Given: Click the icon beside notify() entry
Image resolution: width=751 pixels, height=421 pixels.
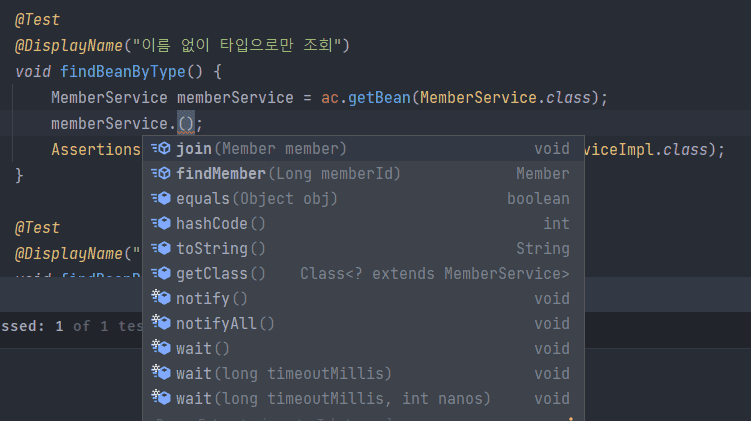Looking at the screenshot, I should pos(161,299).
